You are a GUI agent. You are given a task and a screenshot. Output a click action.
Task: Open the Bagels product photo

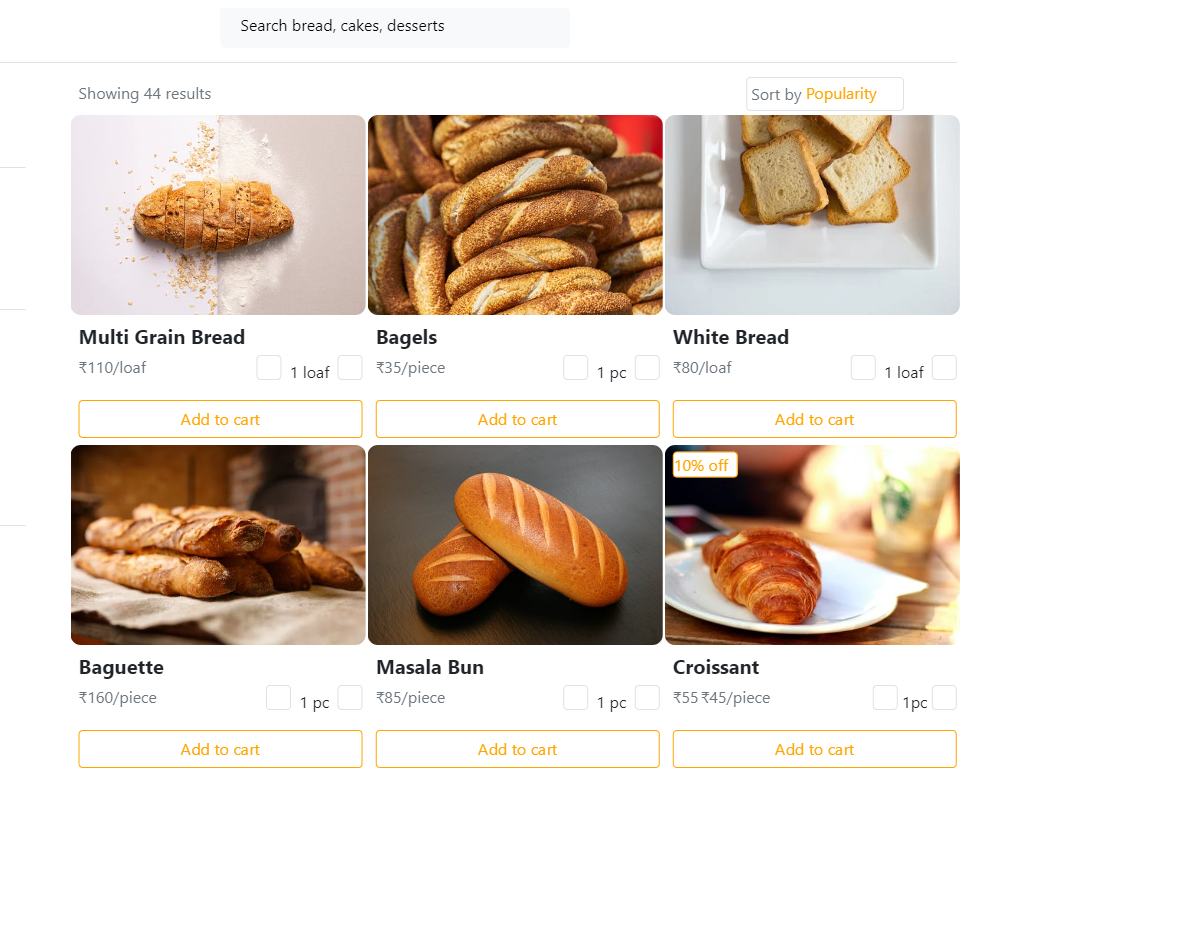point(515,215)
